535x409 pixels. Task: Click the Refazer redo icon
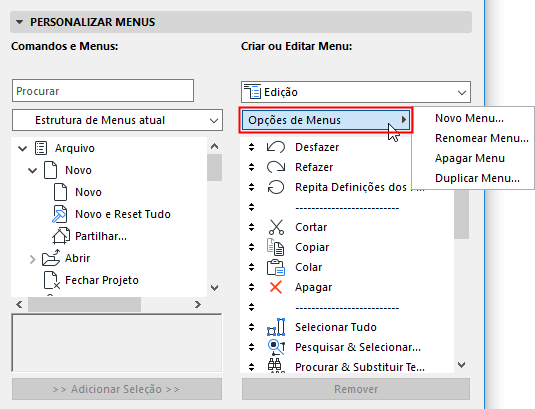(275, 167)
